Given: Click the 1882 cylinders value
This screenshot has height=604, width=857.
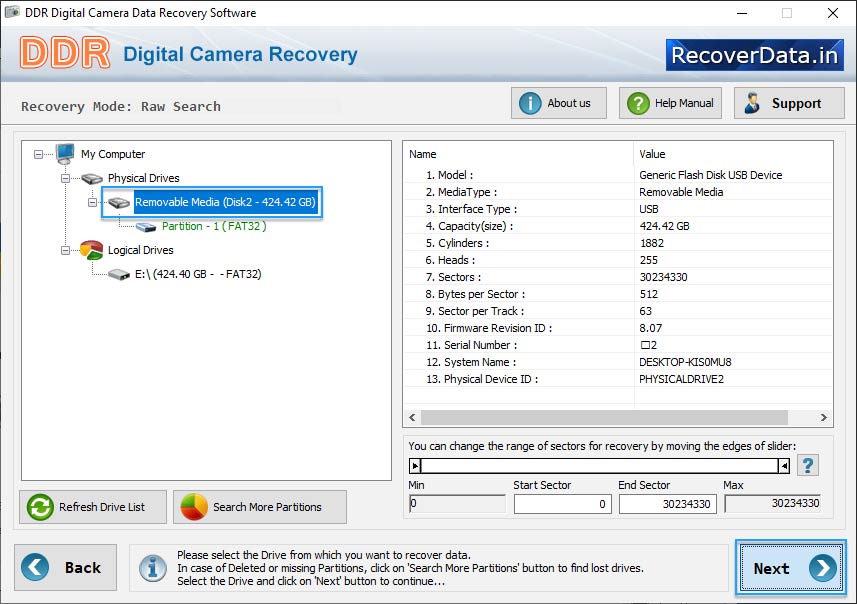Looking at the screenshot, I should pyautogui.click(x=651, y=243).
